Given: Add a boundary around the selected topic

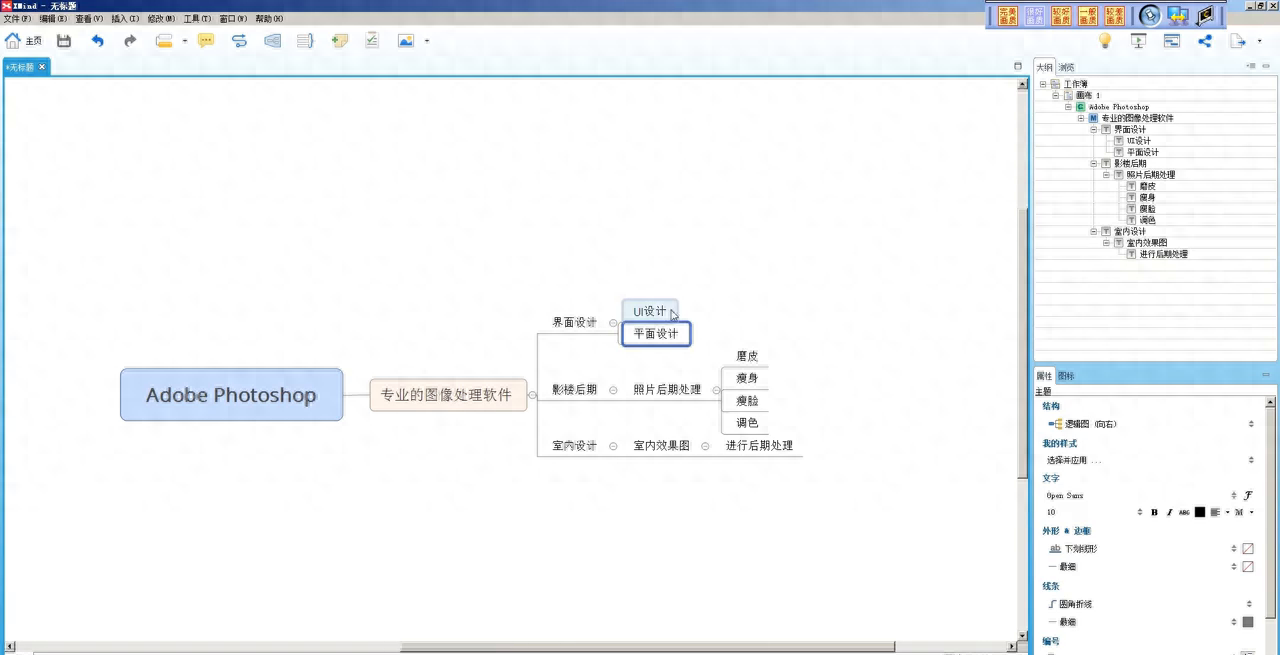Looking at the screenshot, I should [272, 41].
